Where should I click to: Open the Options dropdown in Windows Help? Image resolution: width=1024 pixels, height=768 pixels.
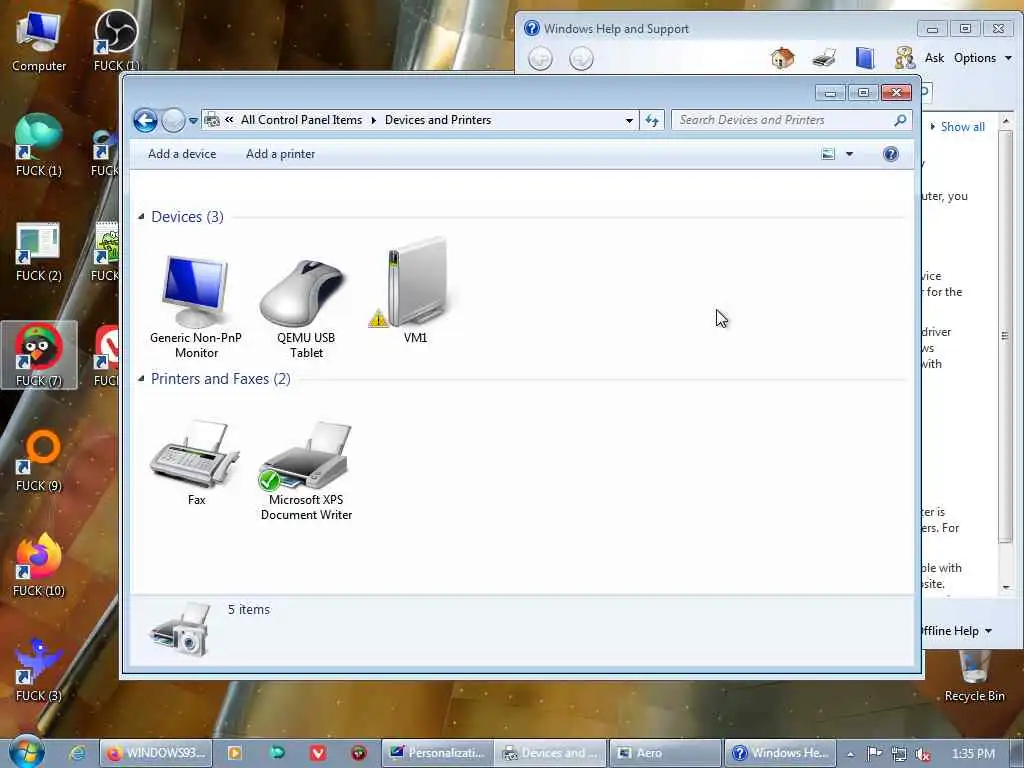(982, 58)
